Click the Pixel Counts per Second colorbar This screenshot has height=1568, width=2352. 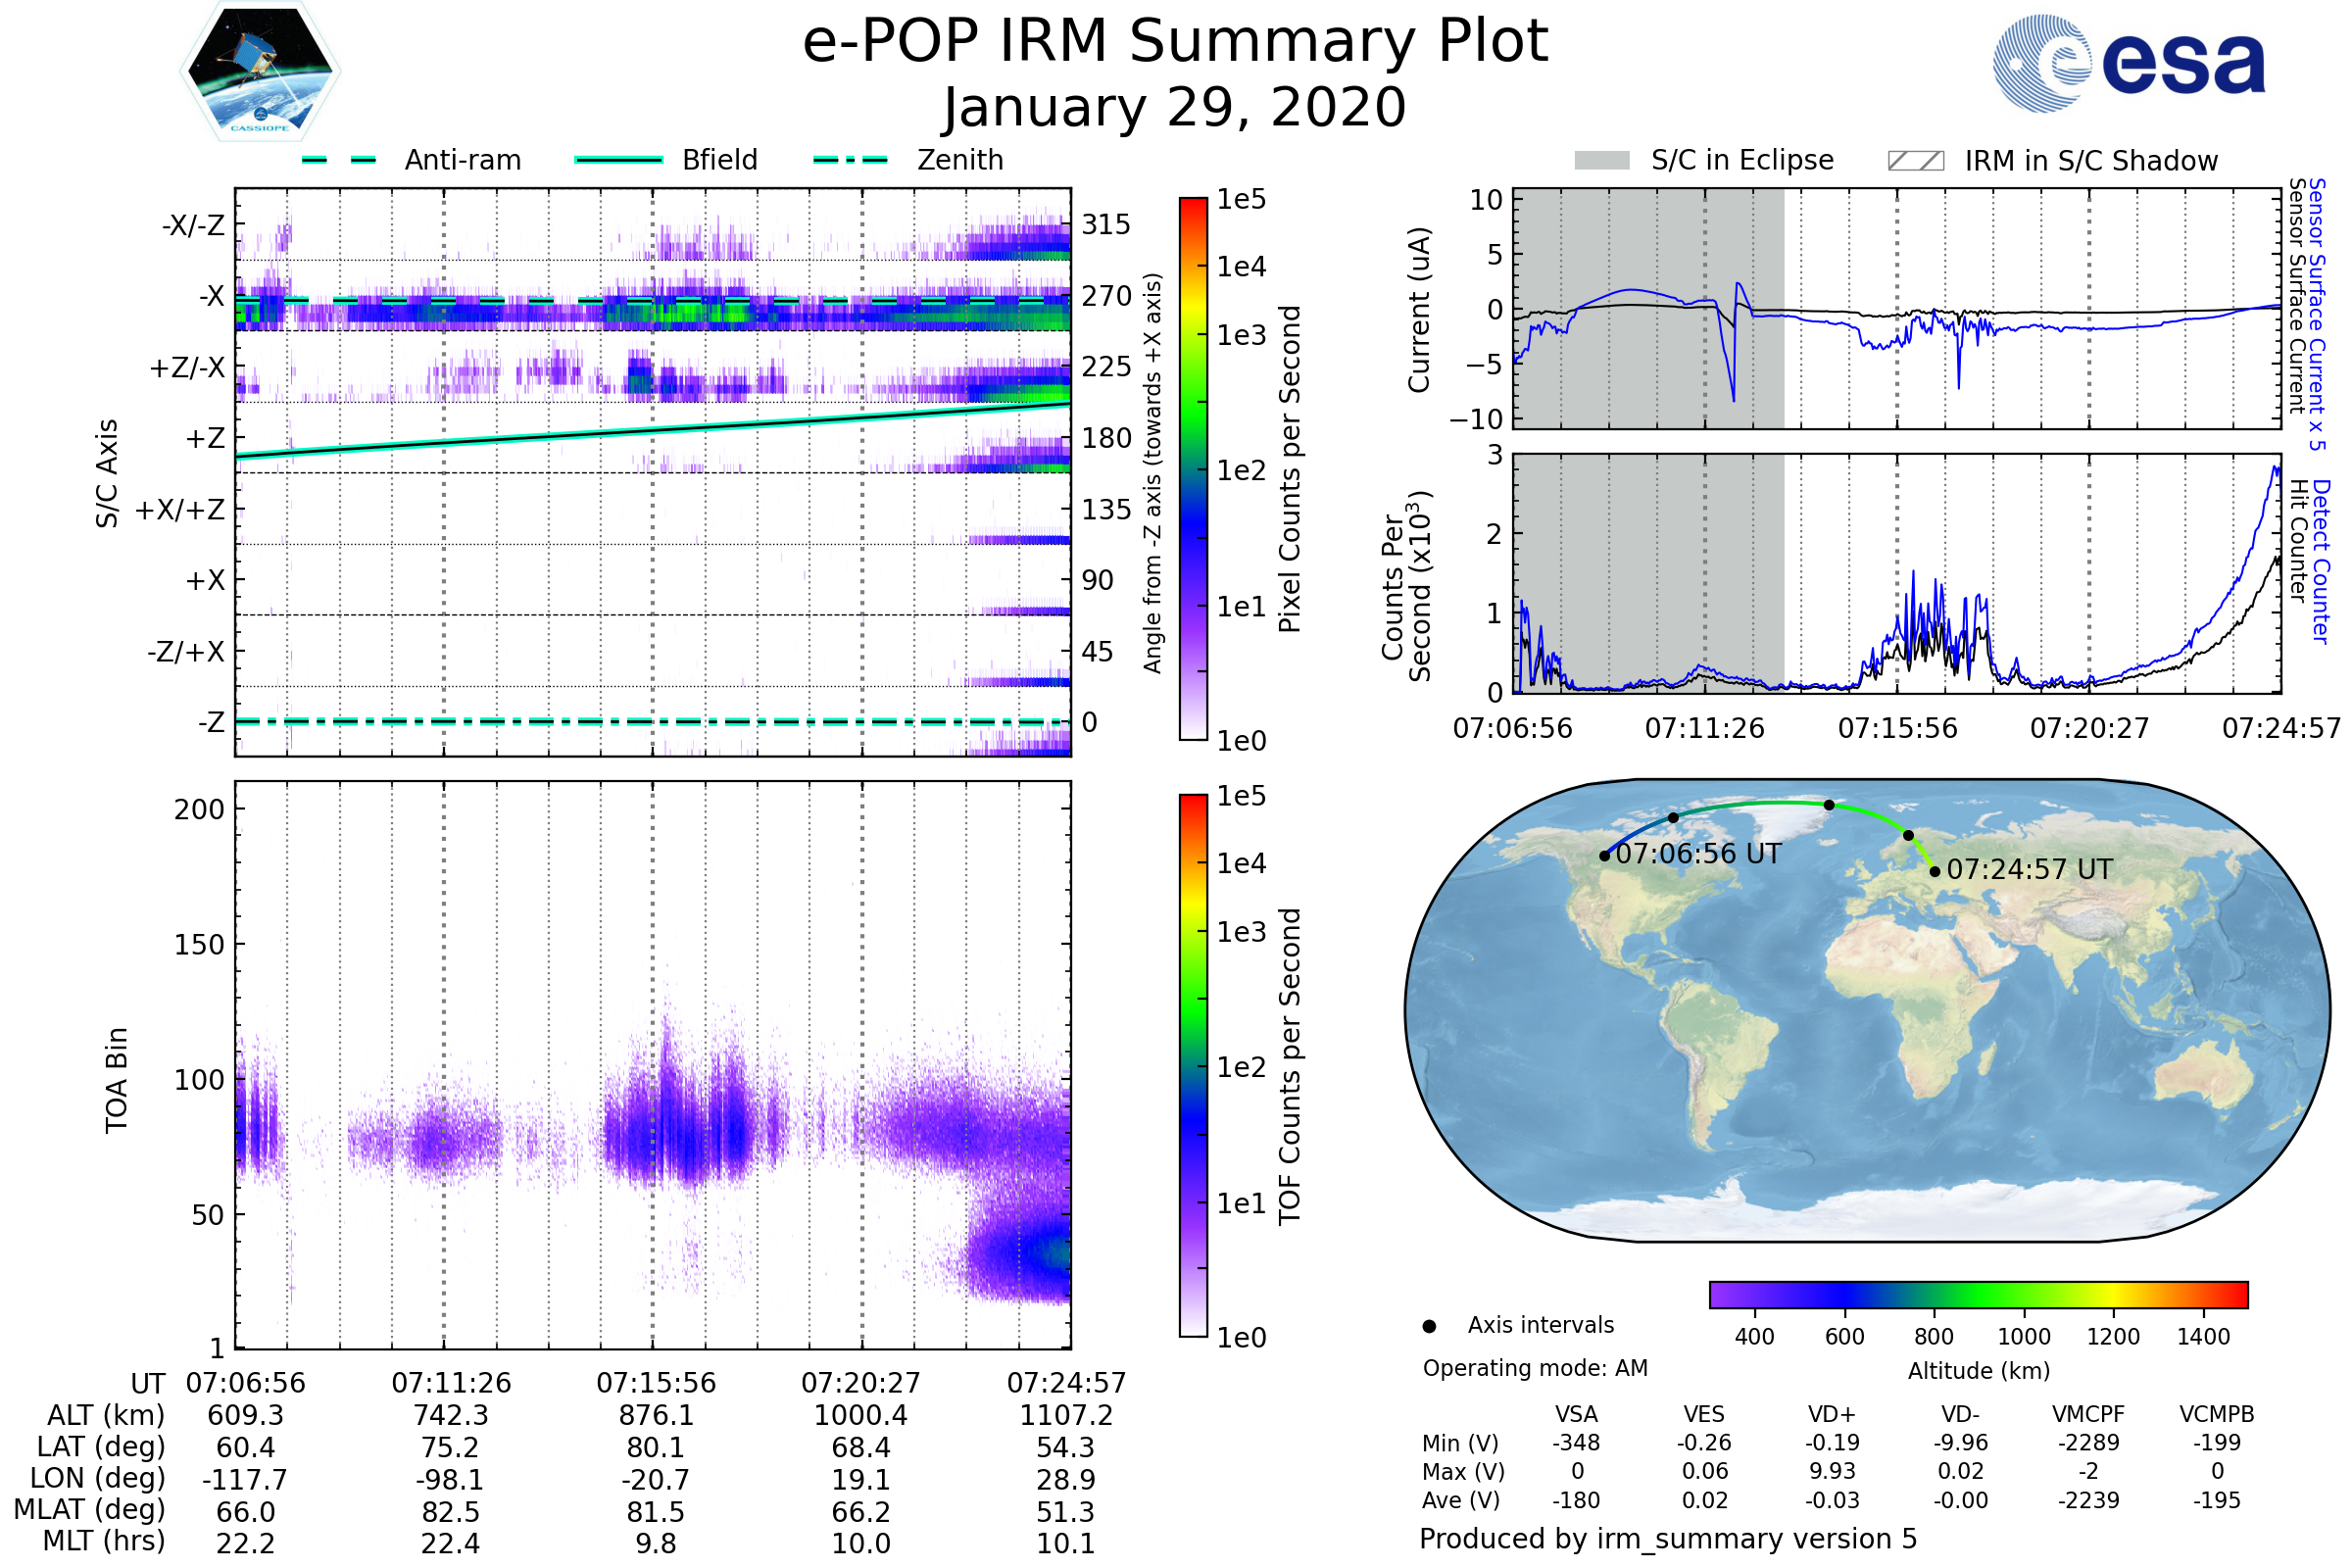tap(1193, 468)
